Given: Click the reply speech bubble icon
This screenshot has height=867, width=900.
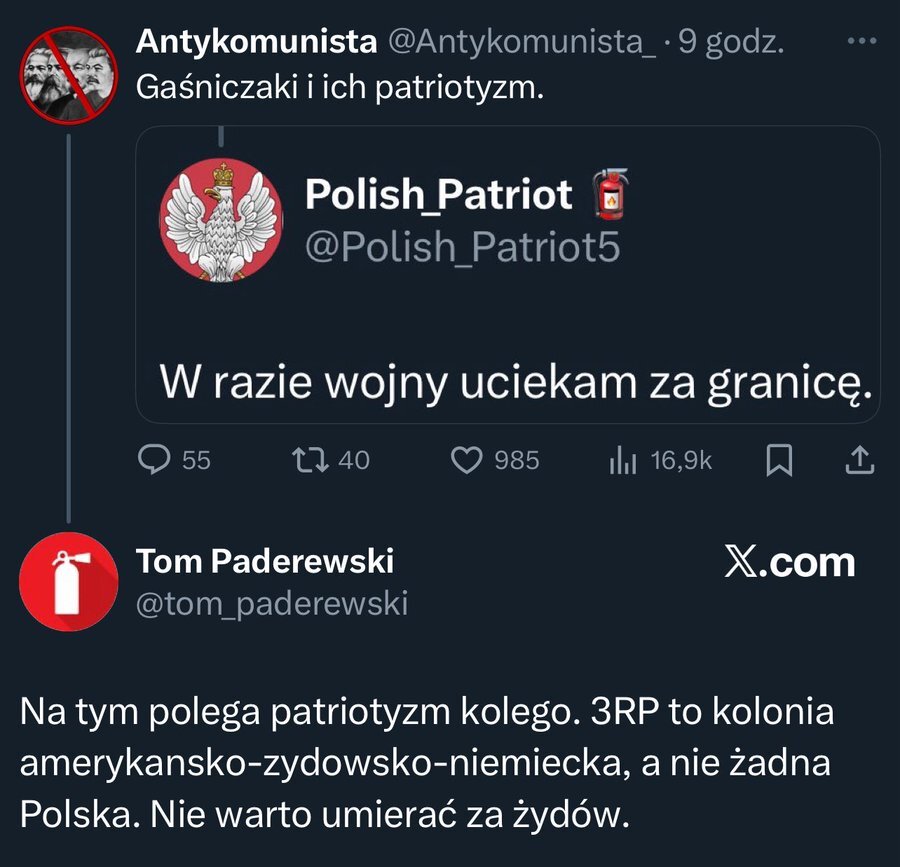Looking at the screenshot, I should [x=152, y=459].
